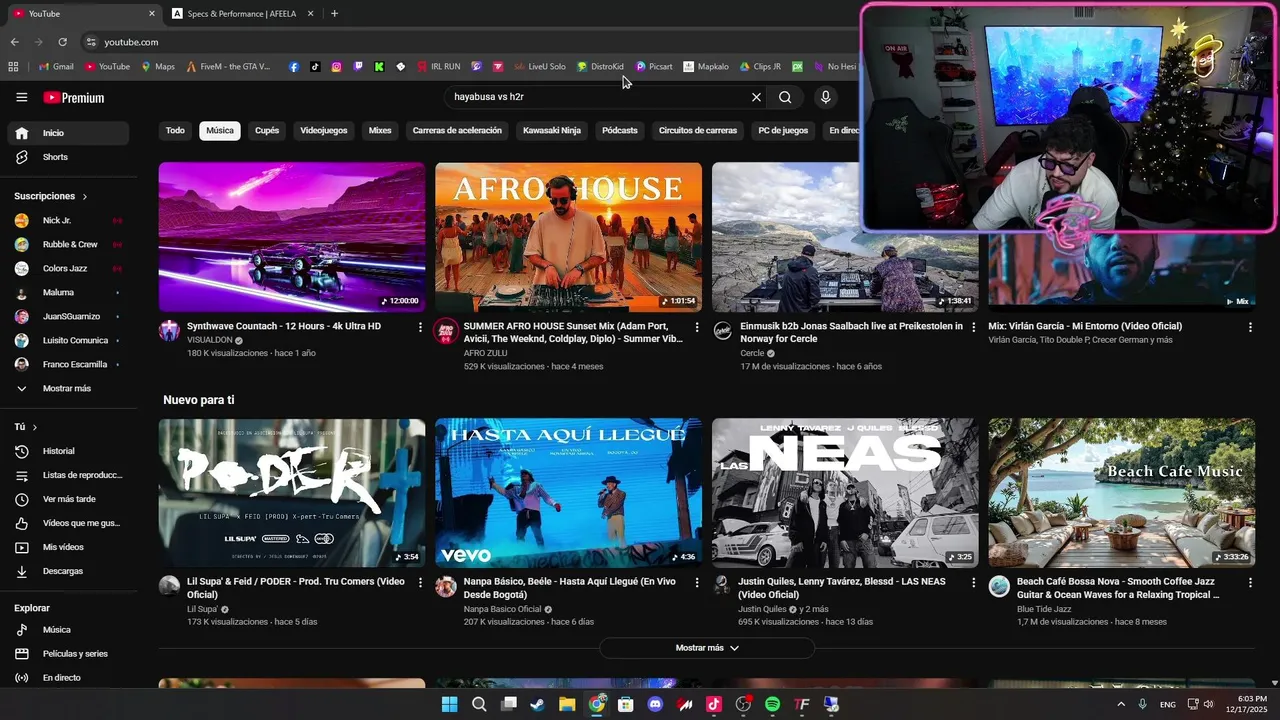The height and width of the screenshot is (720, 1280).
Task: Open Steam from the taskbar
Action: click(x=538, y=704)
